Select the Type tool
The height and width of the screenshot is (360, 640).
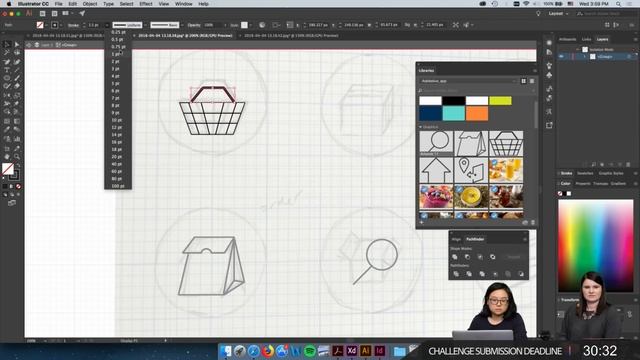tap(7, 70)
